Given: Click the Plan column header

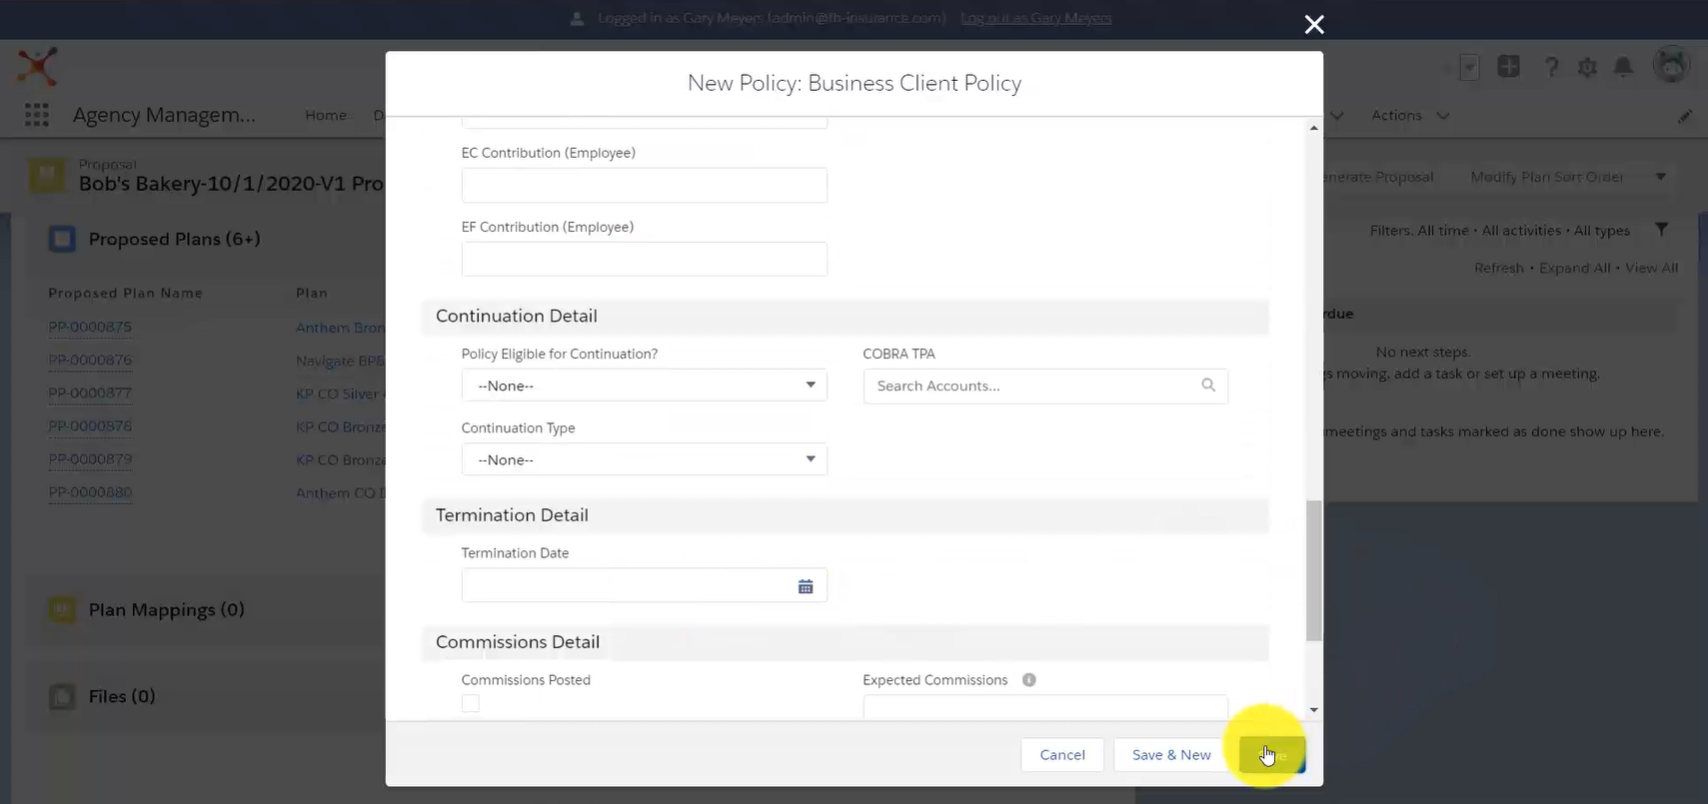Looking at the screenshot, I should [x=312, y=293].
